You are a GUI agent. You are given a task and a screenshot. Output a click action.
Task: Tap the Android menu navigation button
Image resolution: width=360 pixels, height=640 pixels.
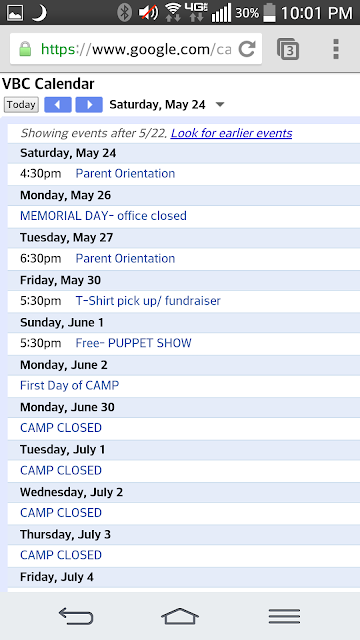[284, 616]
